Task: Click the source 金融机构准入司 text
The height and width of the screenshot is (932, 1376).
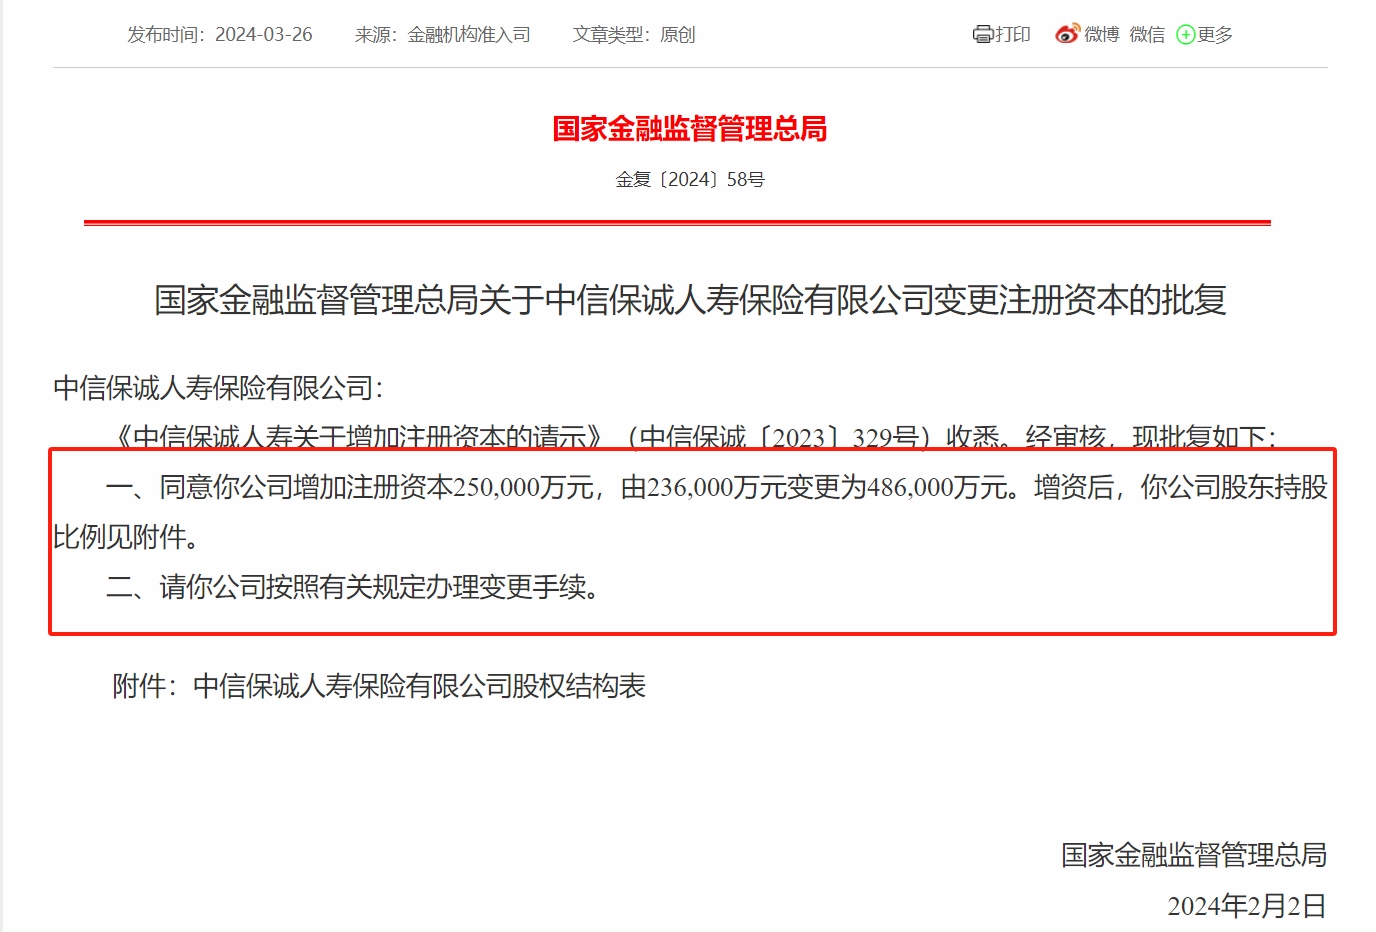Action: [469, 35]
